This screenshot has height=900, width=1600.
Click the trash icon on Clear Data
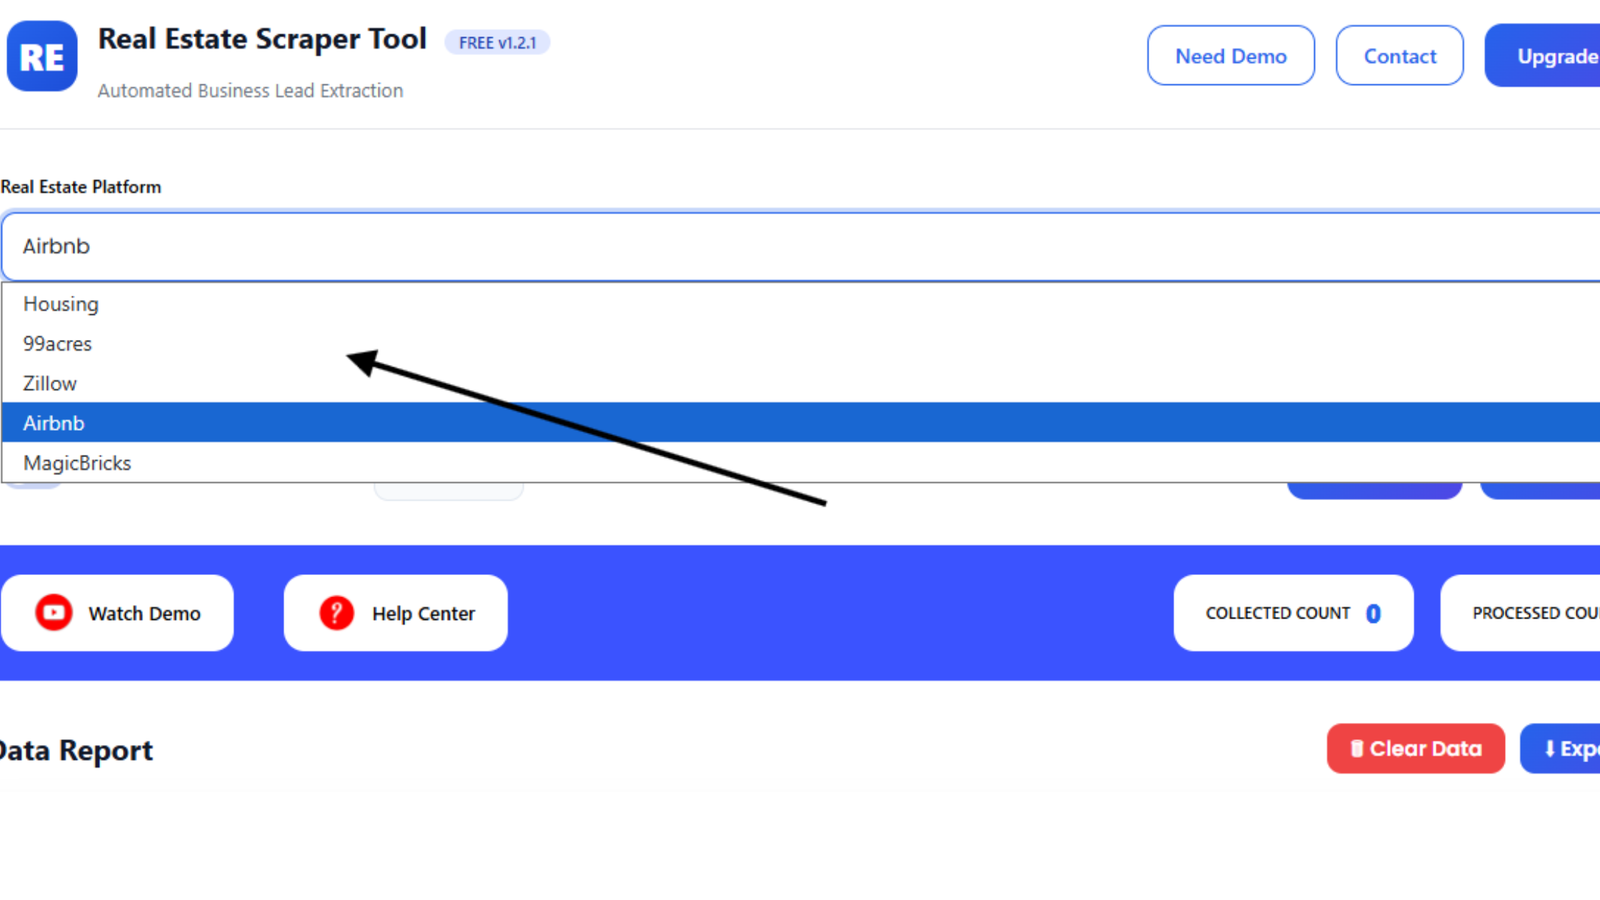coord(1357,748)
